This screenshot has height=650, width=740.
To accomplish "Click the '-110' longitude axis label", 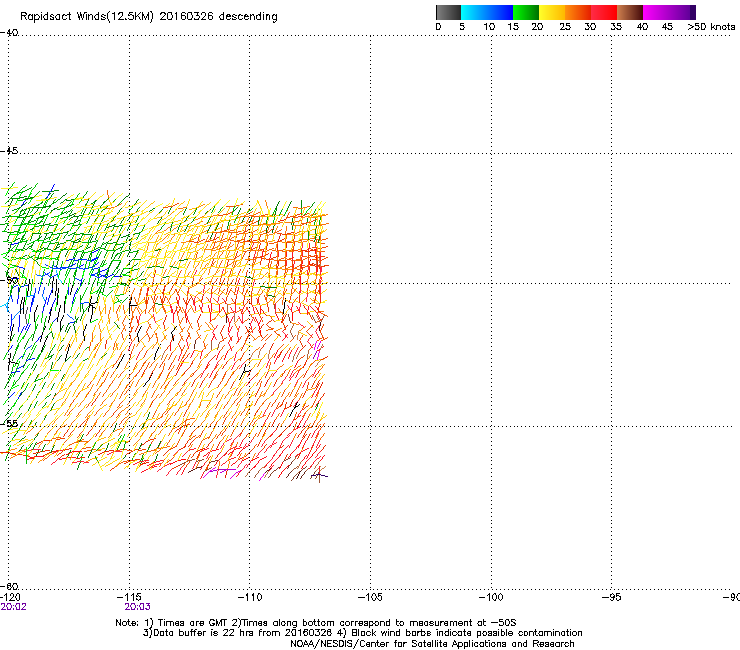I will [x=250, y=597].
